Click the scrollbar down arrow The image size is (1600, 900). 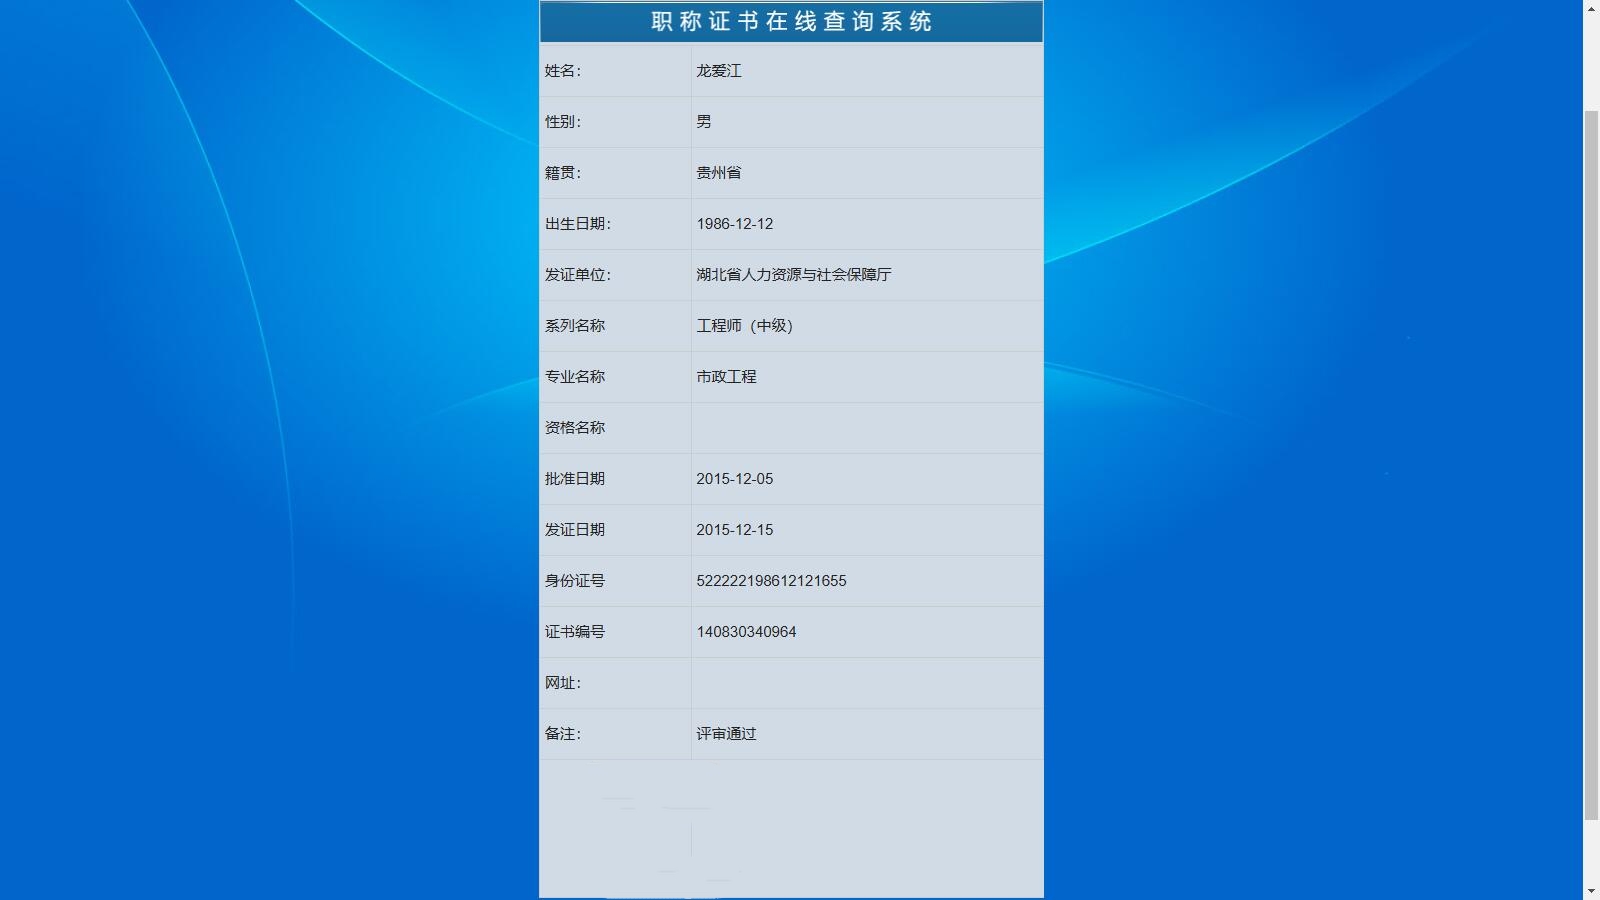click(1592, 891)
